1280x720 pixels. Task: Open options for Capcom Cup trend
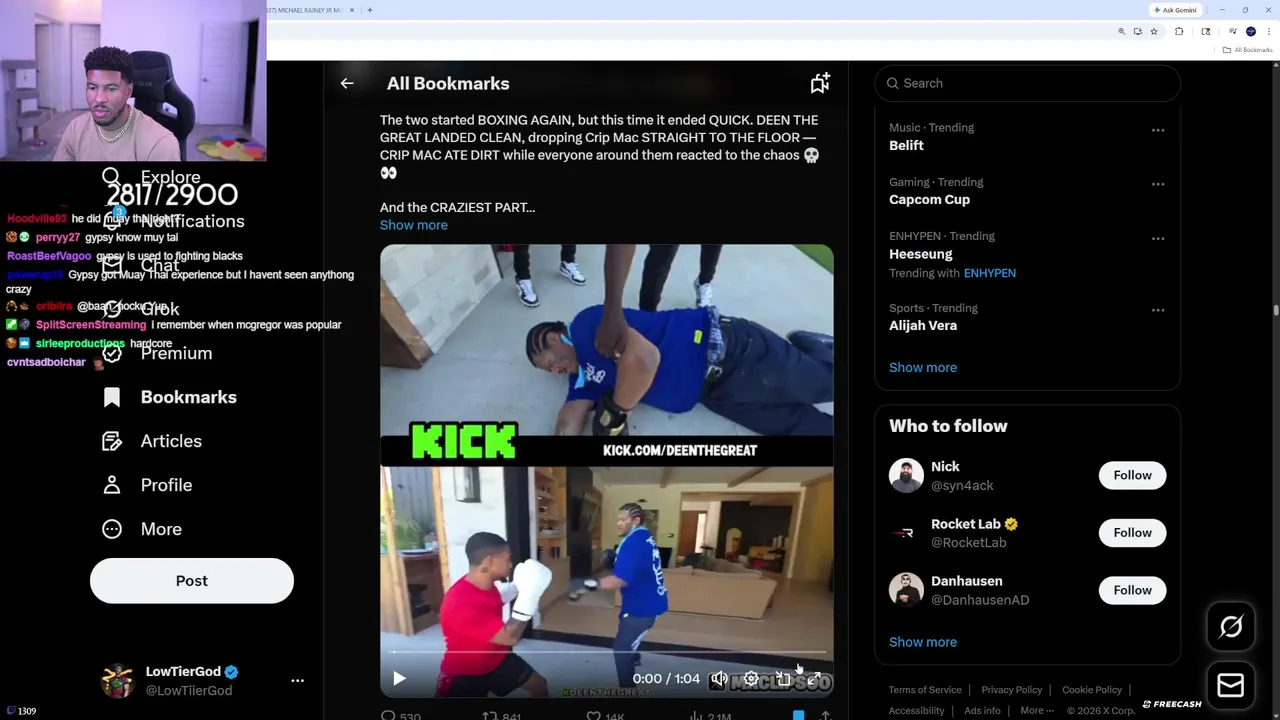[x=1158, y=184]
